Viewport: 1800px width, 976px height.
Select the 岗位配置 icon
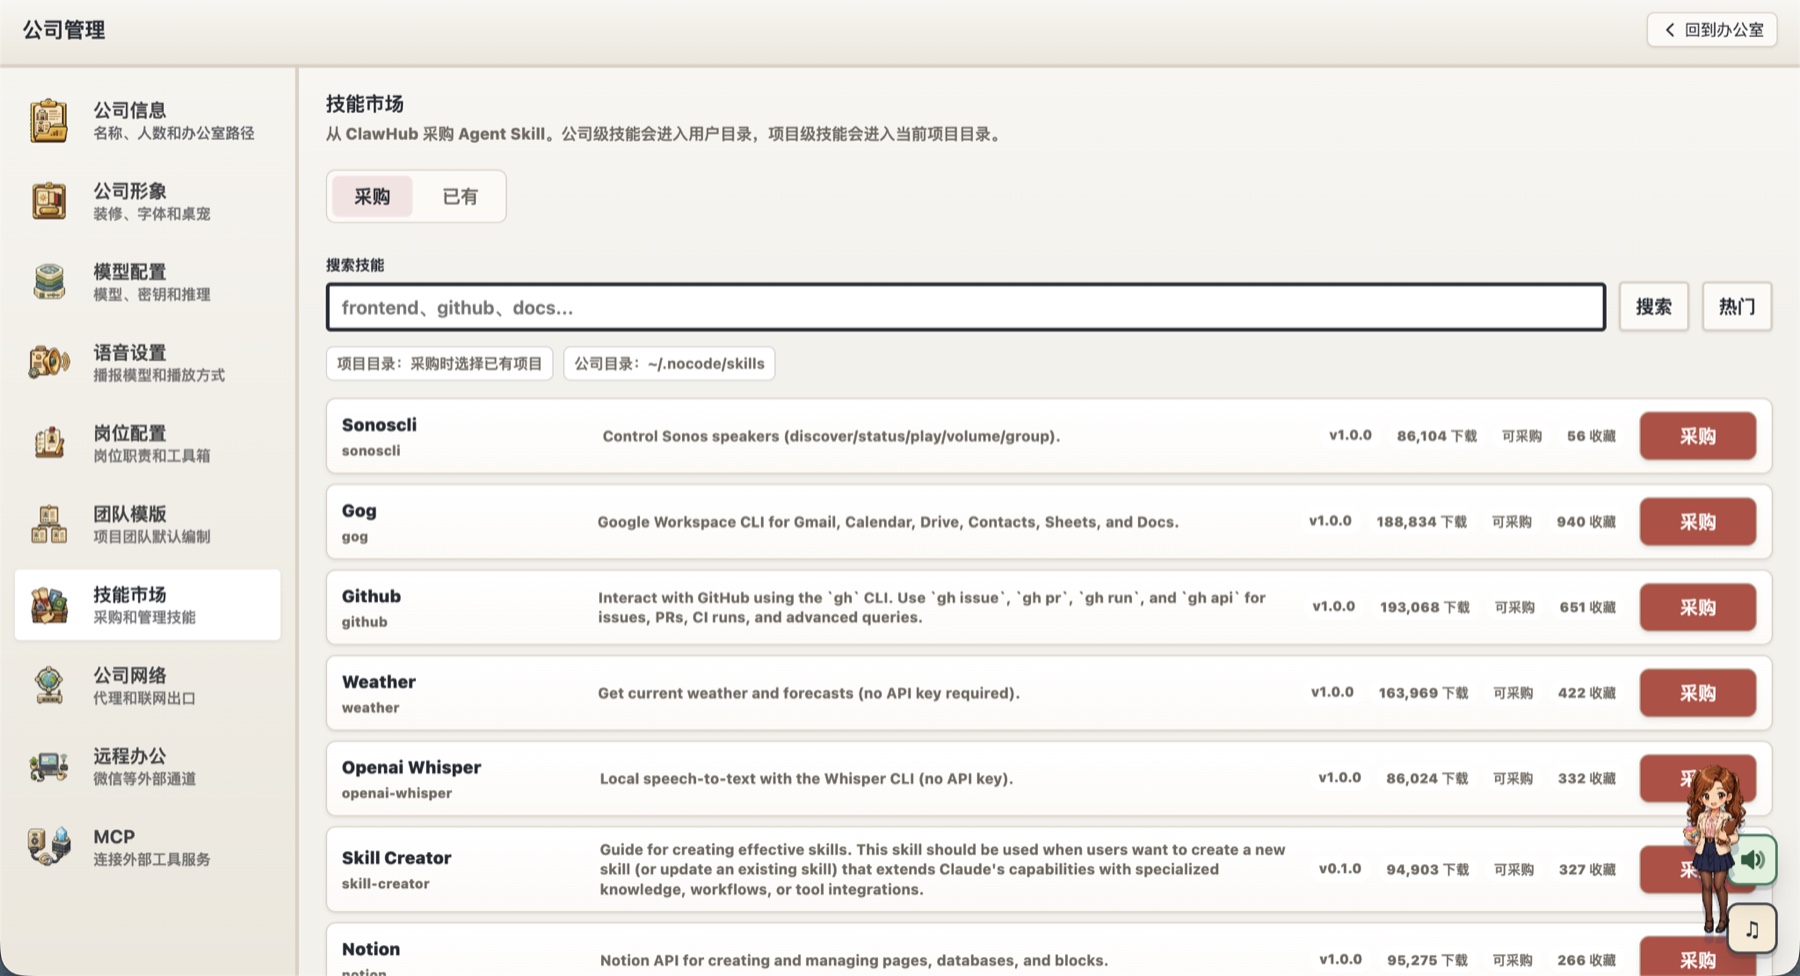click(48, 443)
